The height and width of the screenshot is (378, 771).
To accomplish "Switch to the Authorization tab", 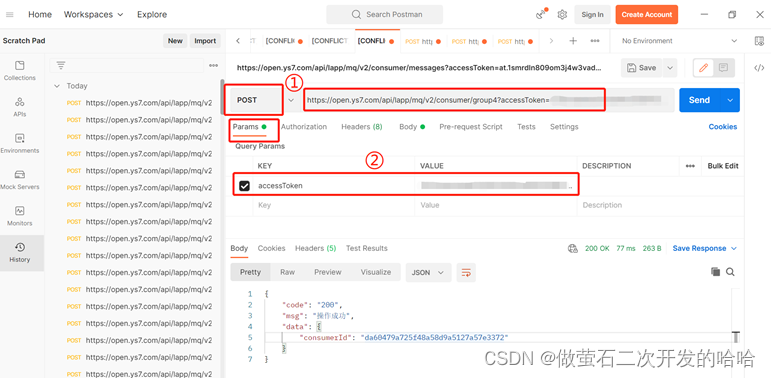I will pyautogui.click(x=303, y=127).
